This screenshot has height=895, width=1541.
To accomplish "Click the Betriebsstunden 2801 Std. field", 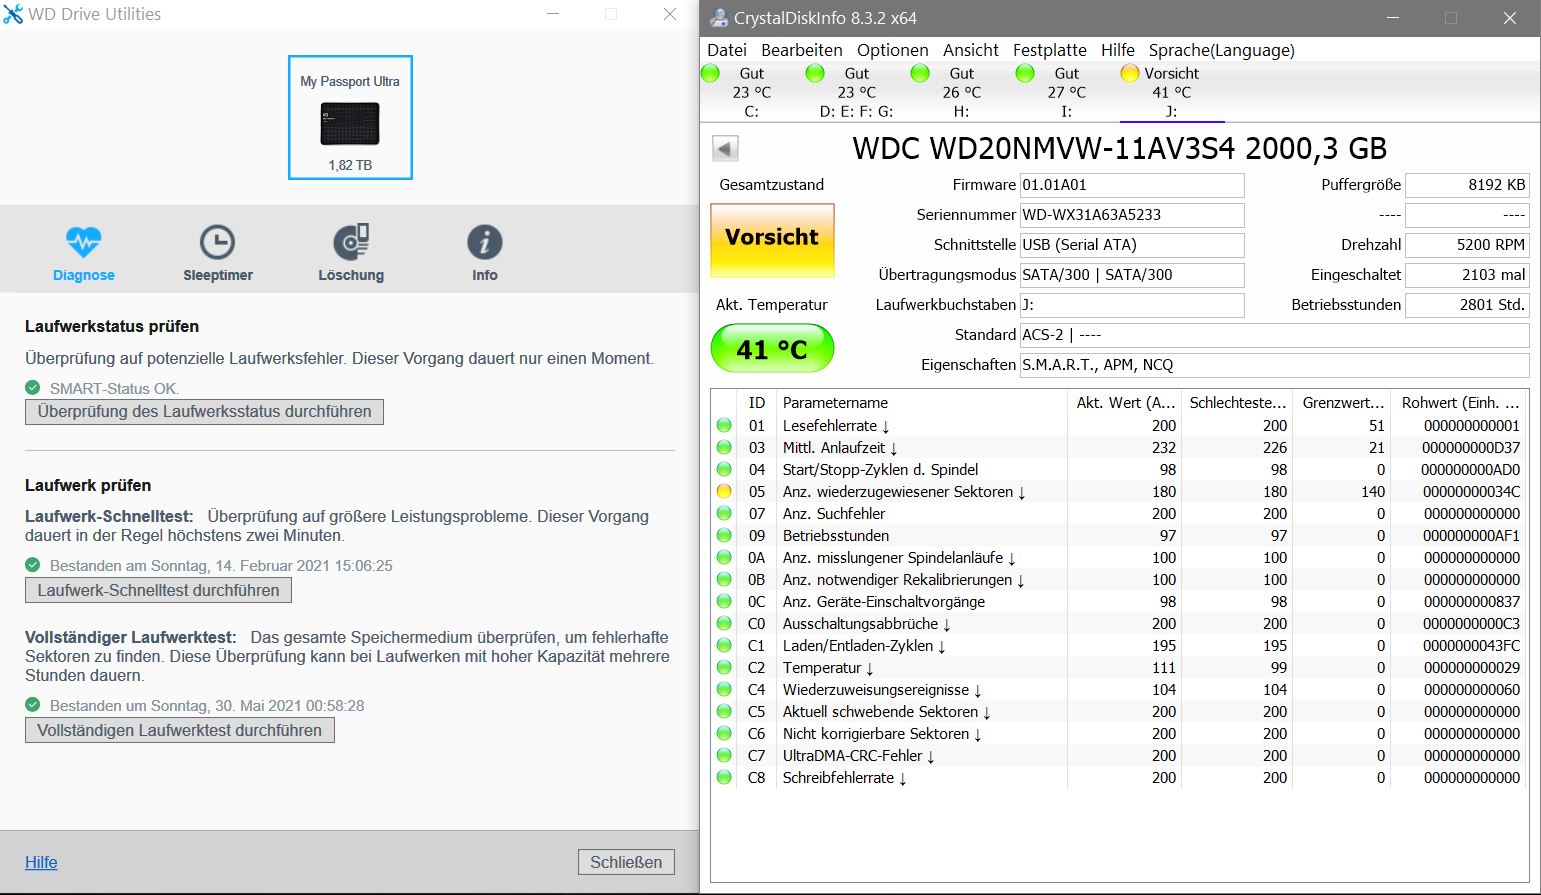I will [1467, 305].
